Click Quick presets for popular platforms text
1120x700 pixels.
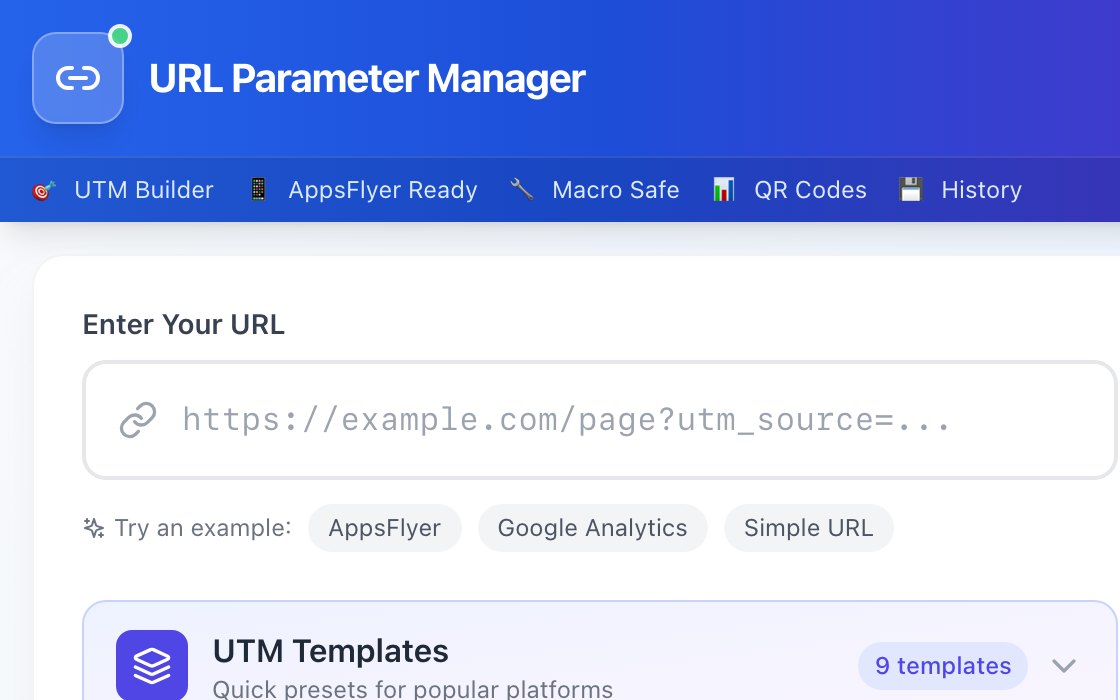coord(412,689)
